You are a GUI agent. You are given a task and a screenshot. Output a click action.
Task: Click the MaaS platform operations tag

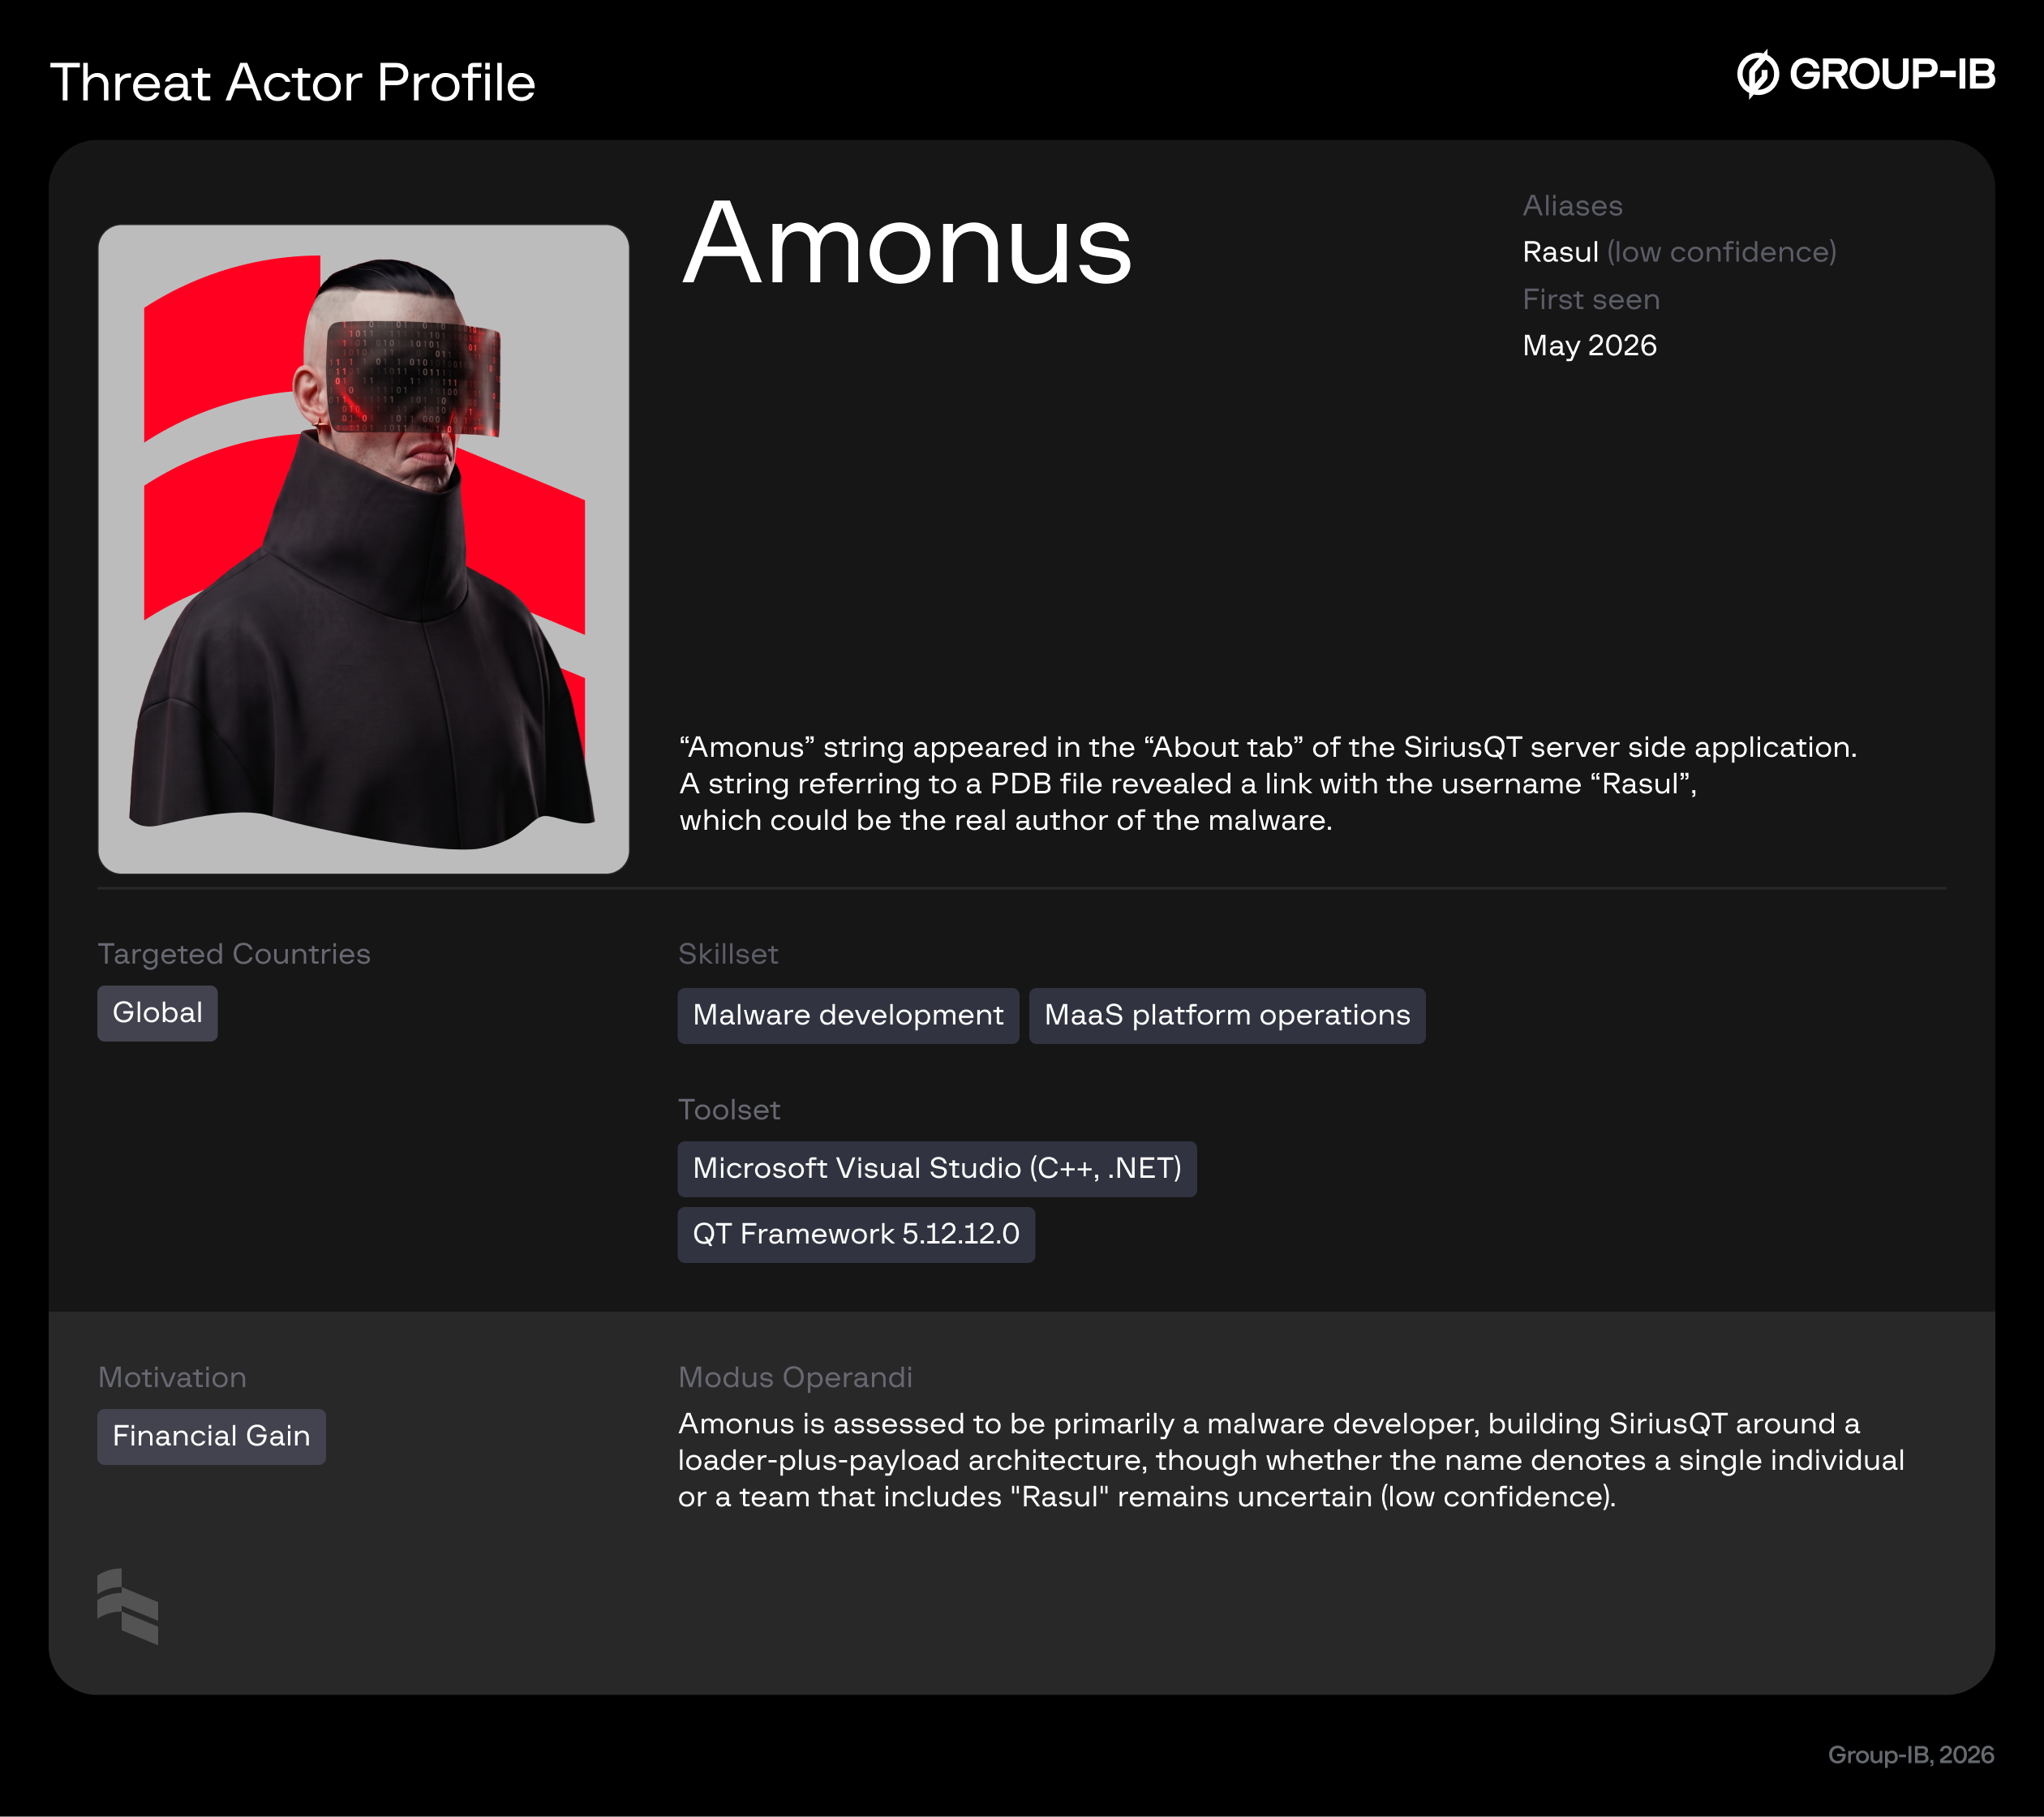(1227, 1016)
